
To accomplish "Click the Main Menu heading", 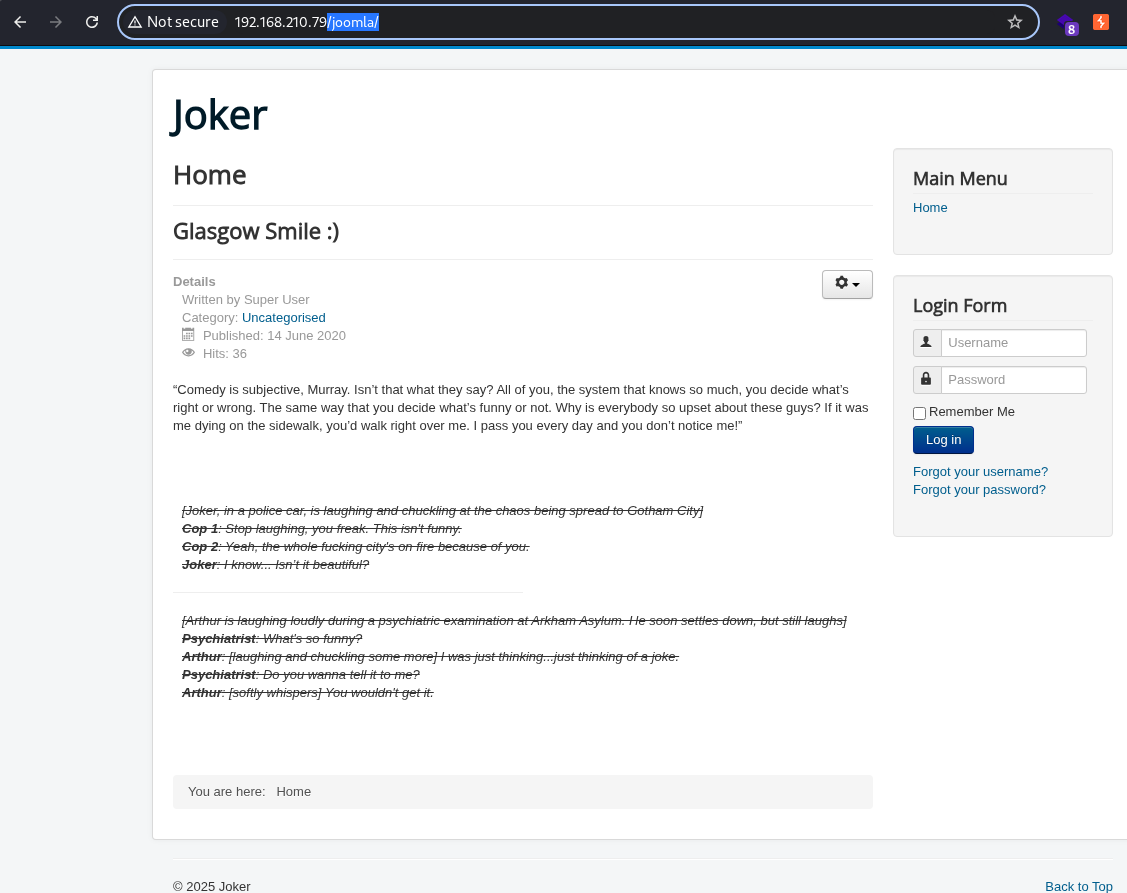I will pos(960,178).
